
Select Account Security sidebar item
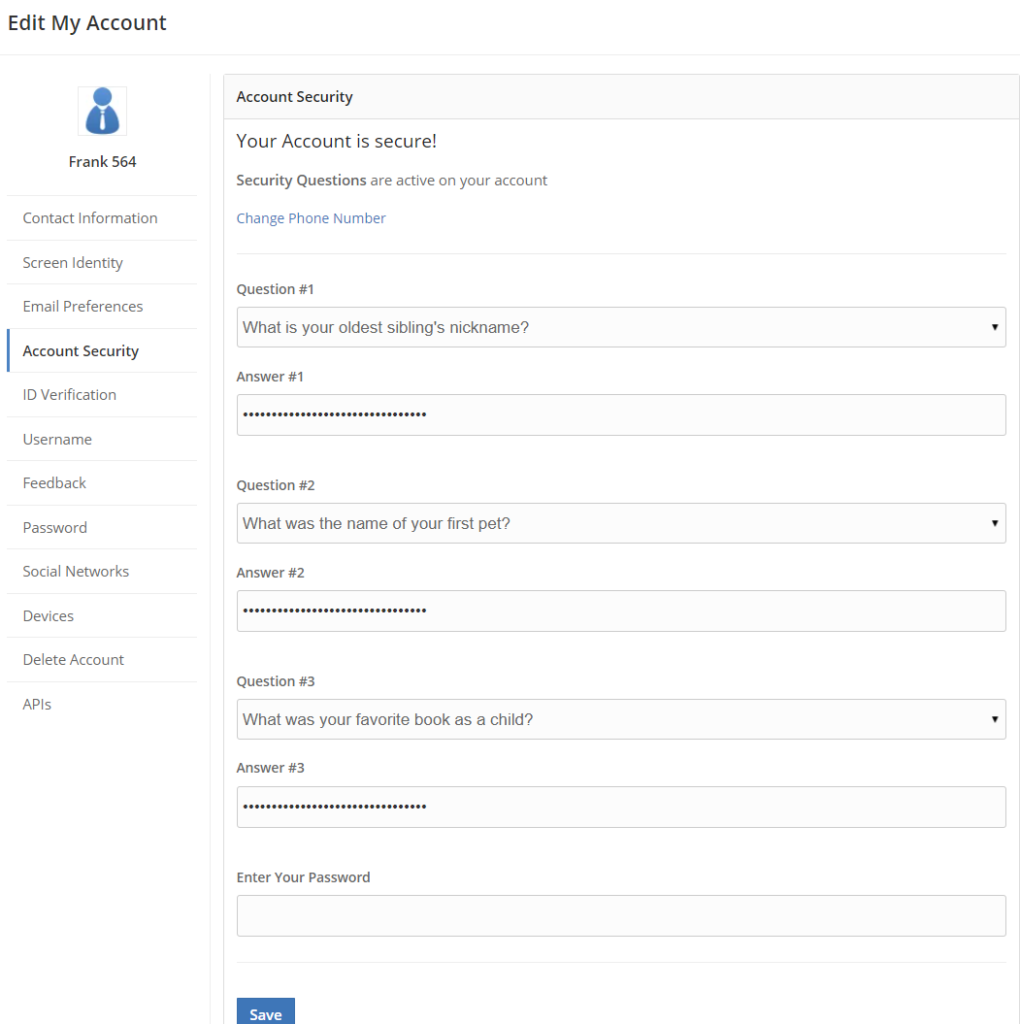point(81,351)
